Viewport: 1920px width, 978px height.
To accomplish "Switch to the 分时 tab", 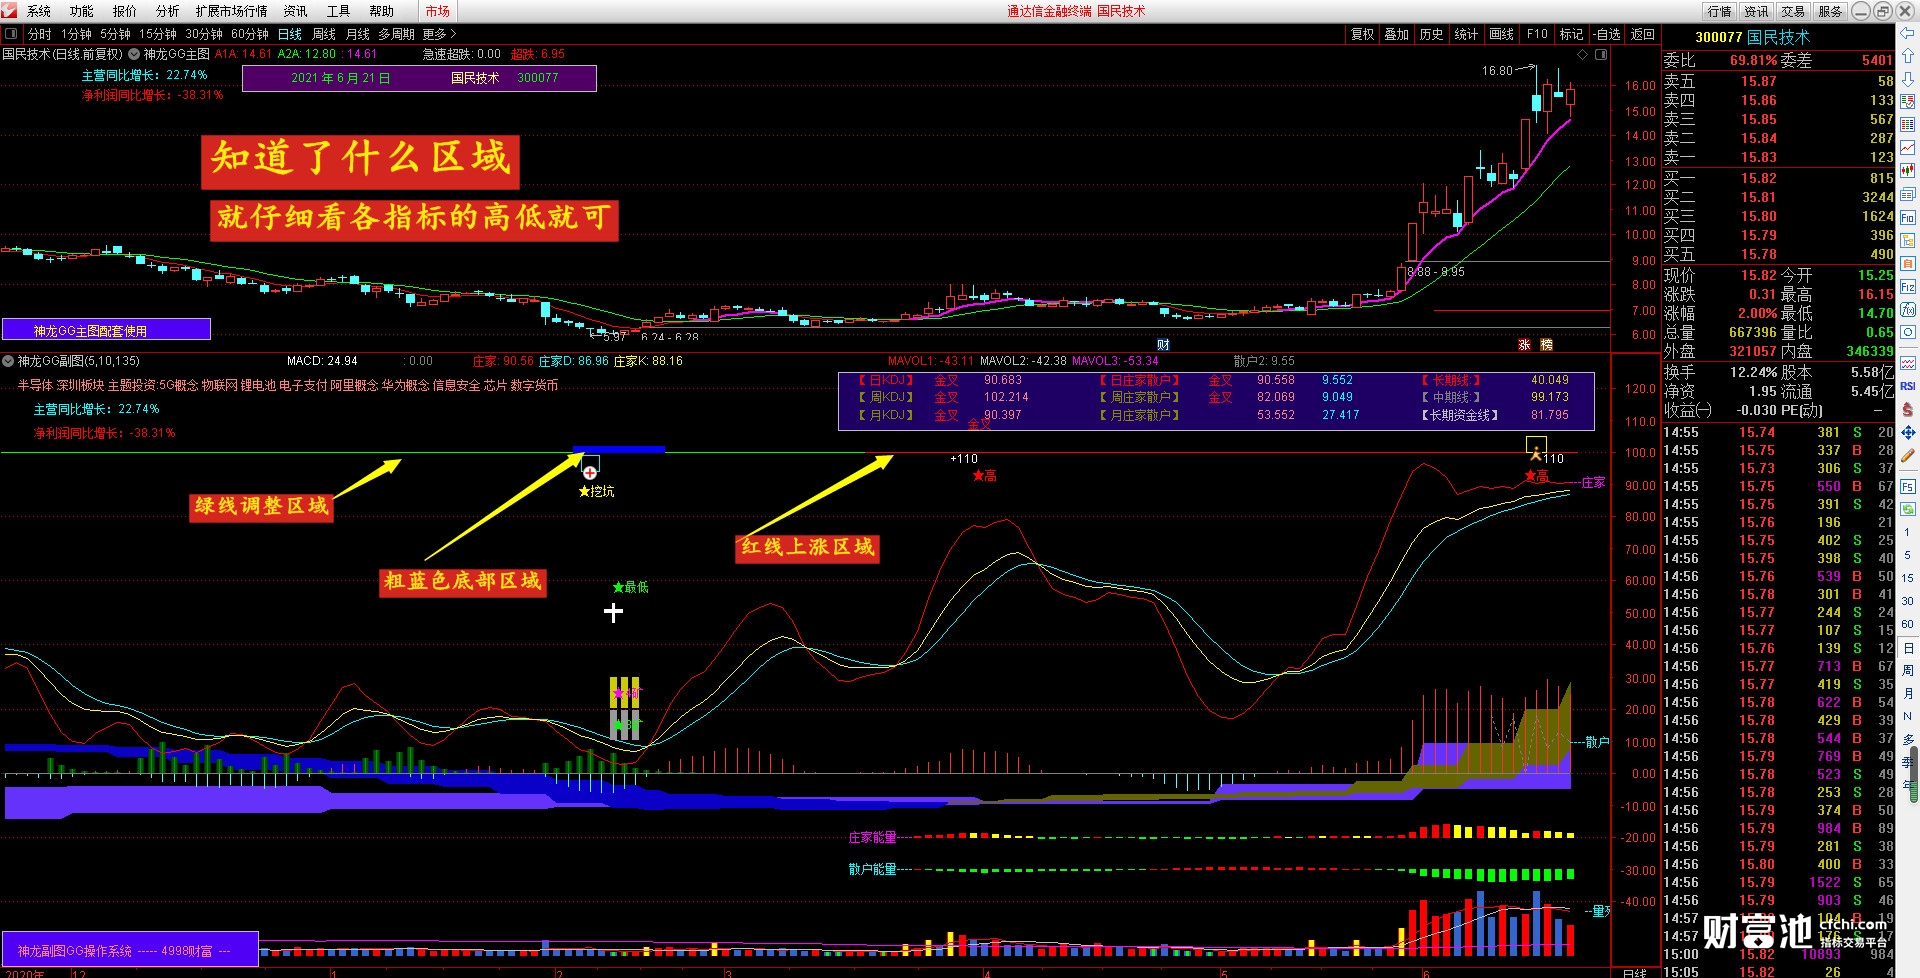I will click(40, 34).
